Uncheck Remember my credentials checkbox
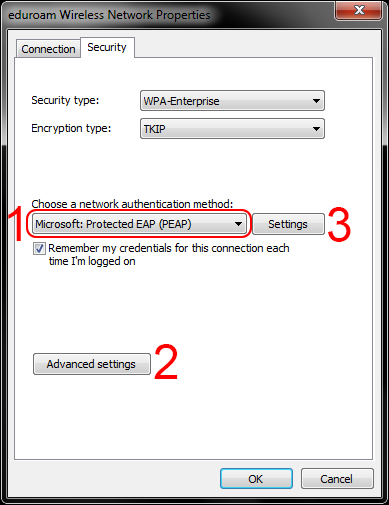The width and height of the screenshot is (389, 505). click(39, 249)
